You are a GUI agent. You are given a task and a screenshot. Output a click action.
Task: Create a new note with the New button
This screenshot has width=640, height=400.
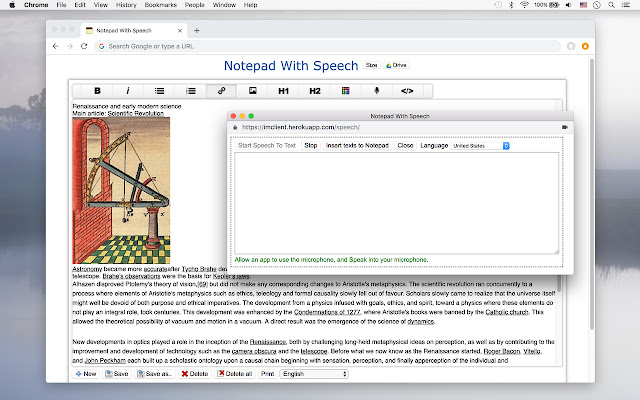click(x=86, y=373)
